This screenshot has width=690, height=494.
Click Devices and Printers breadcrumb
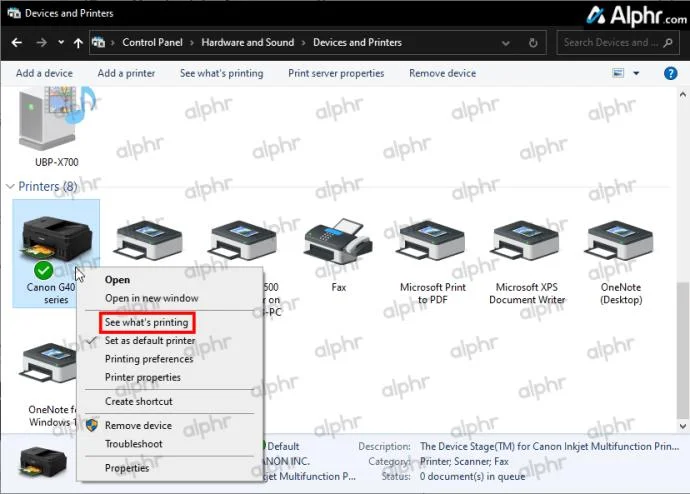(357, 43)
